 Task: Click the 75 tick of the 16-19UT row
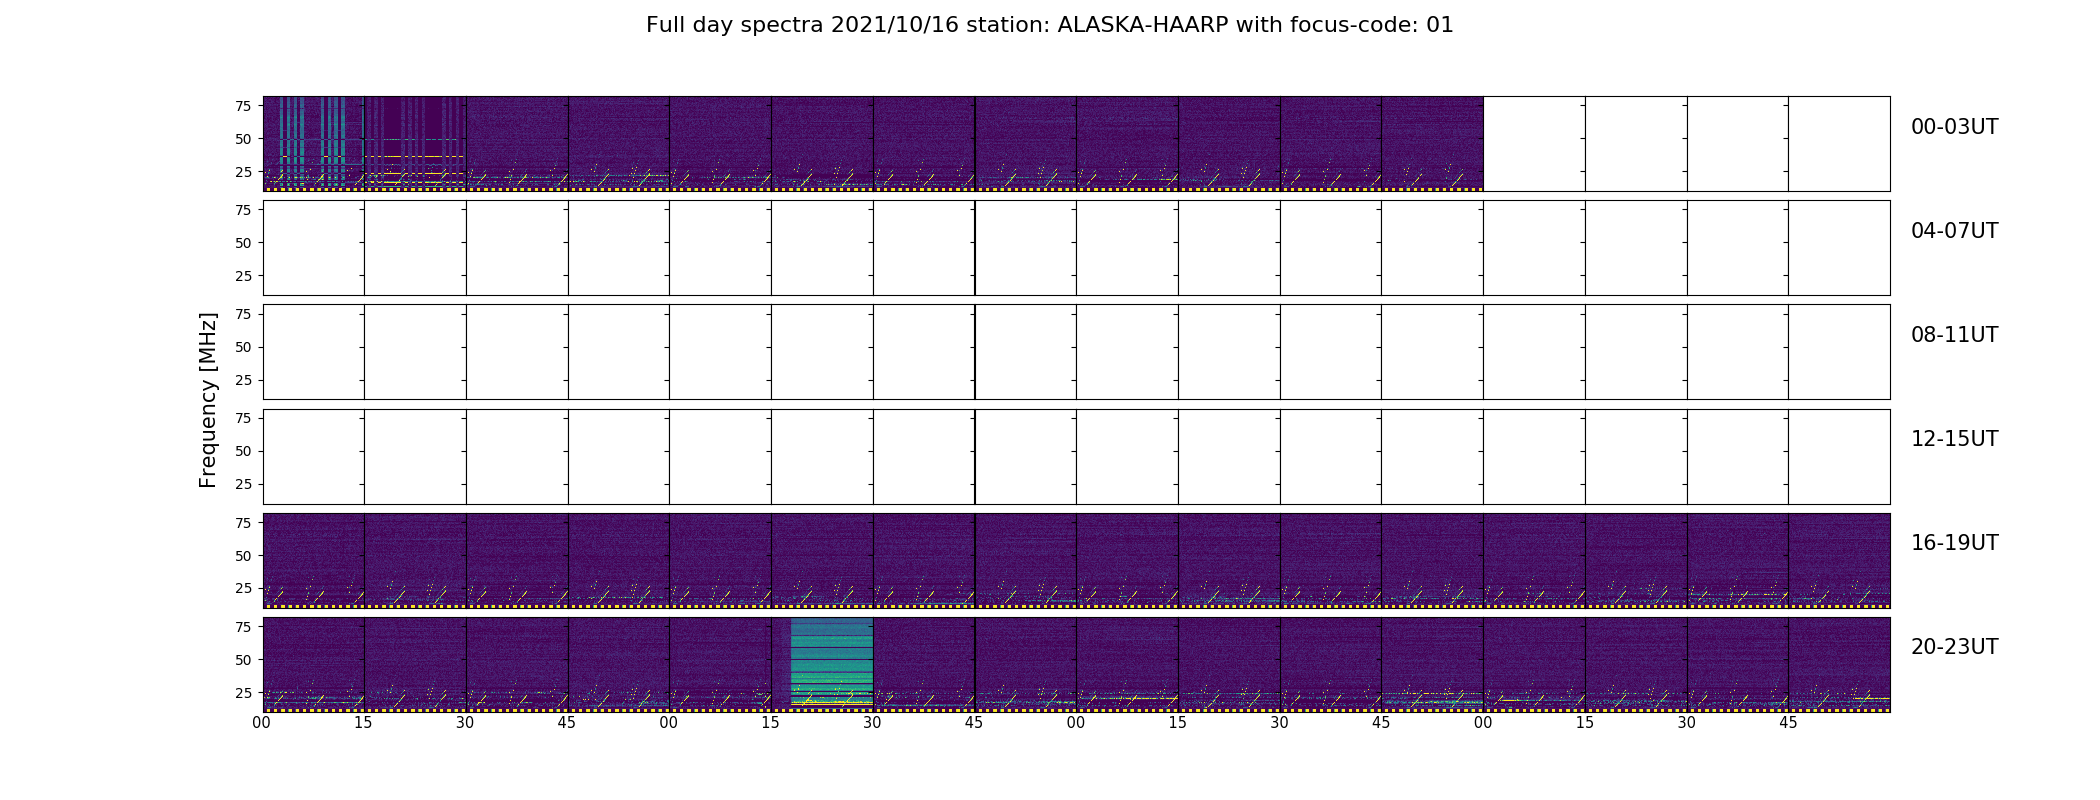pos(243,522)
